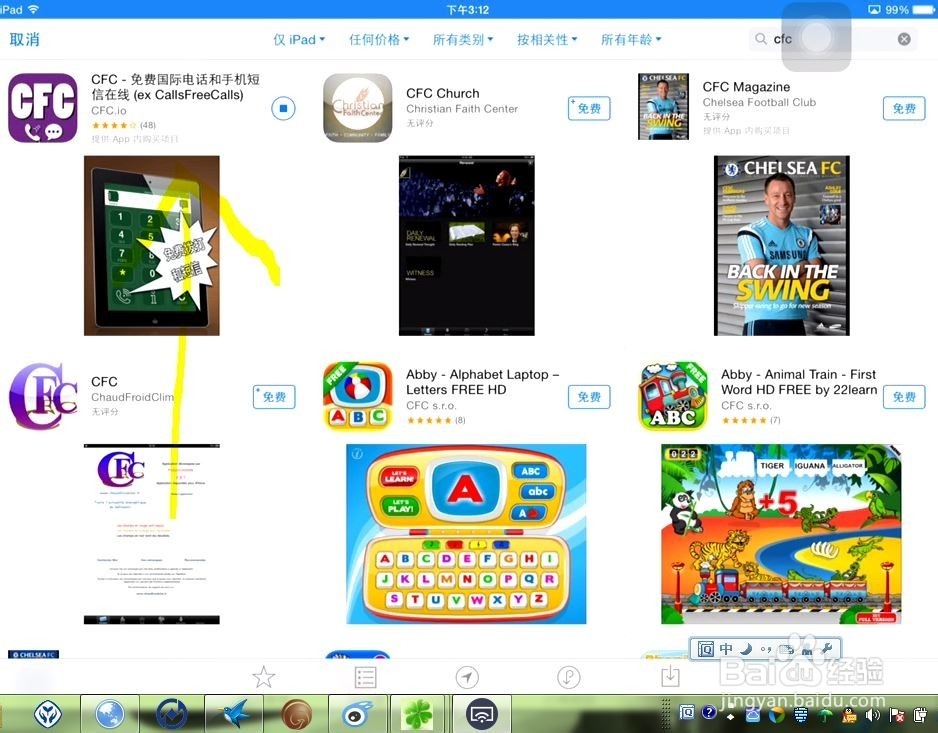The image size is (938, 733).
Task: Click the 'Christian Faith Center' developer name
Action: click(x=462, y=109)
